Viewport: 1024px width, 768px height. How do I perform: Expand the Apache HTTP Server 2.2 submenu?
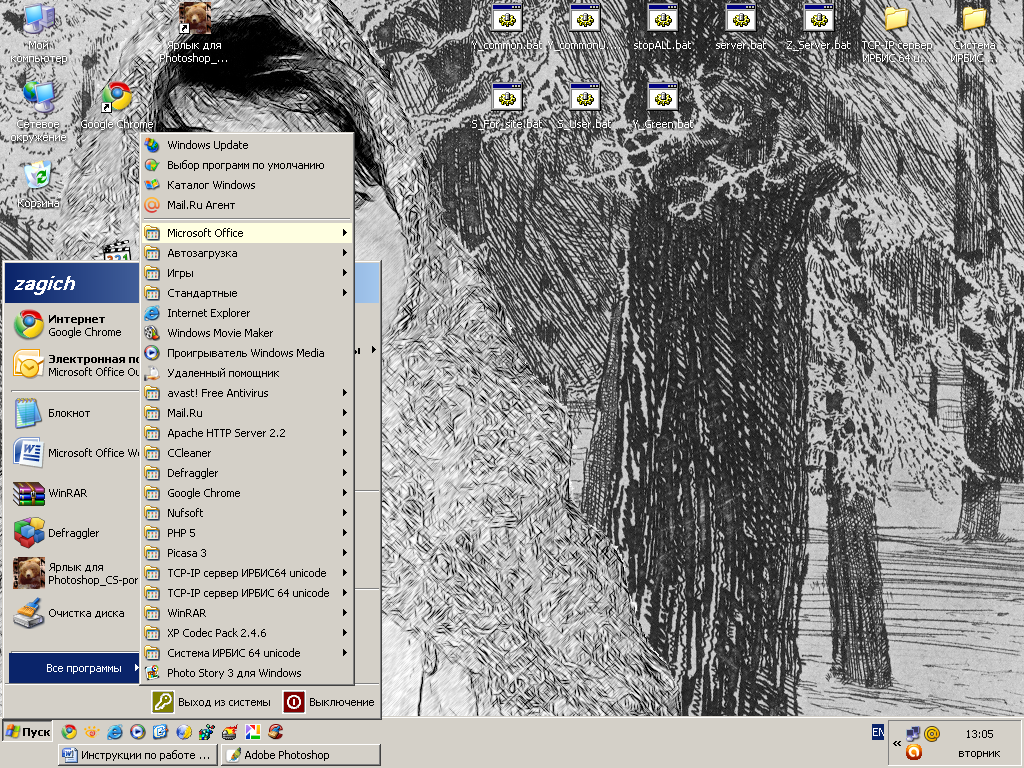247,433
